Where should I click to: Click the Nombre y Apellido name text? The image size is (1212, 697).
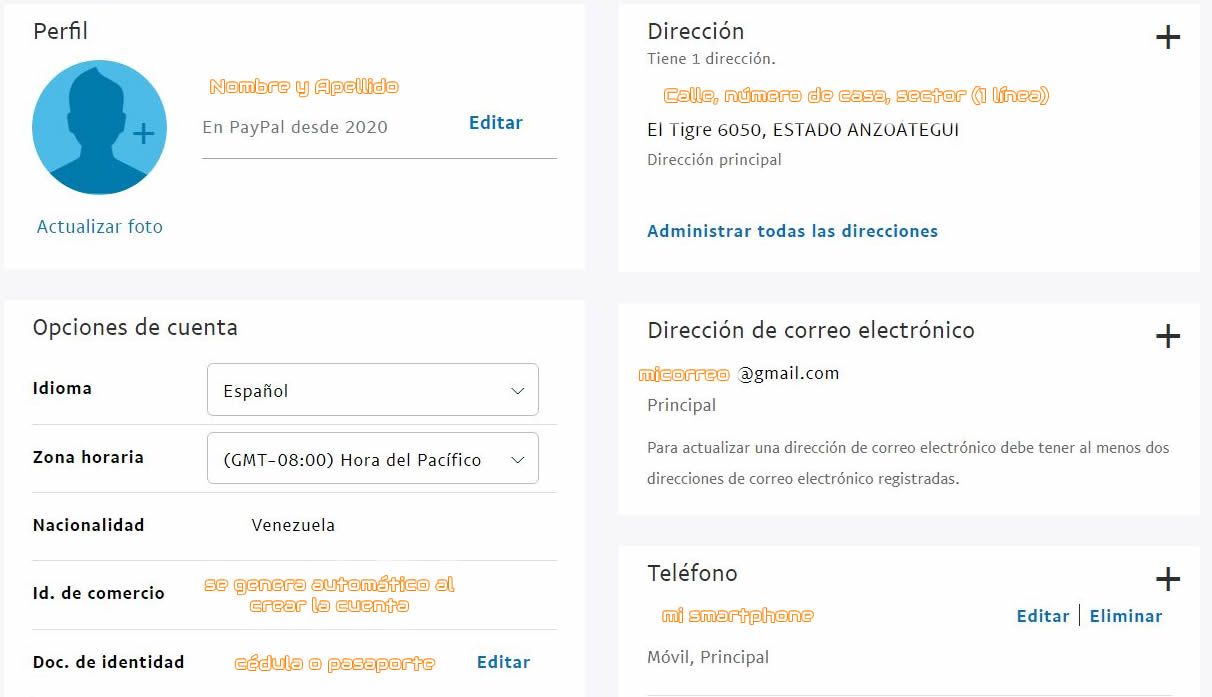tap(304, 87)
